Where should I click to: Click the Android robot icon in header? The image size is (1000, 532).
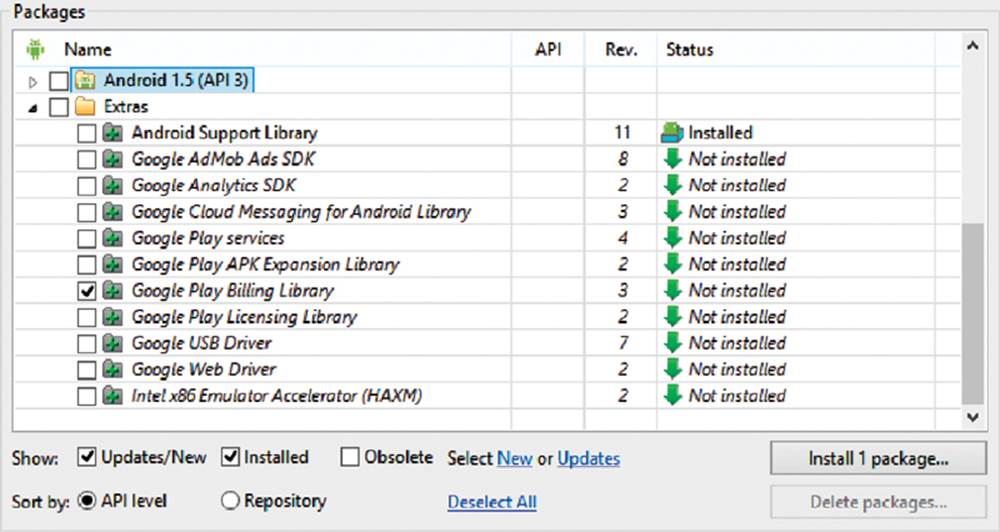tap(35, 48)
